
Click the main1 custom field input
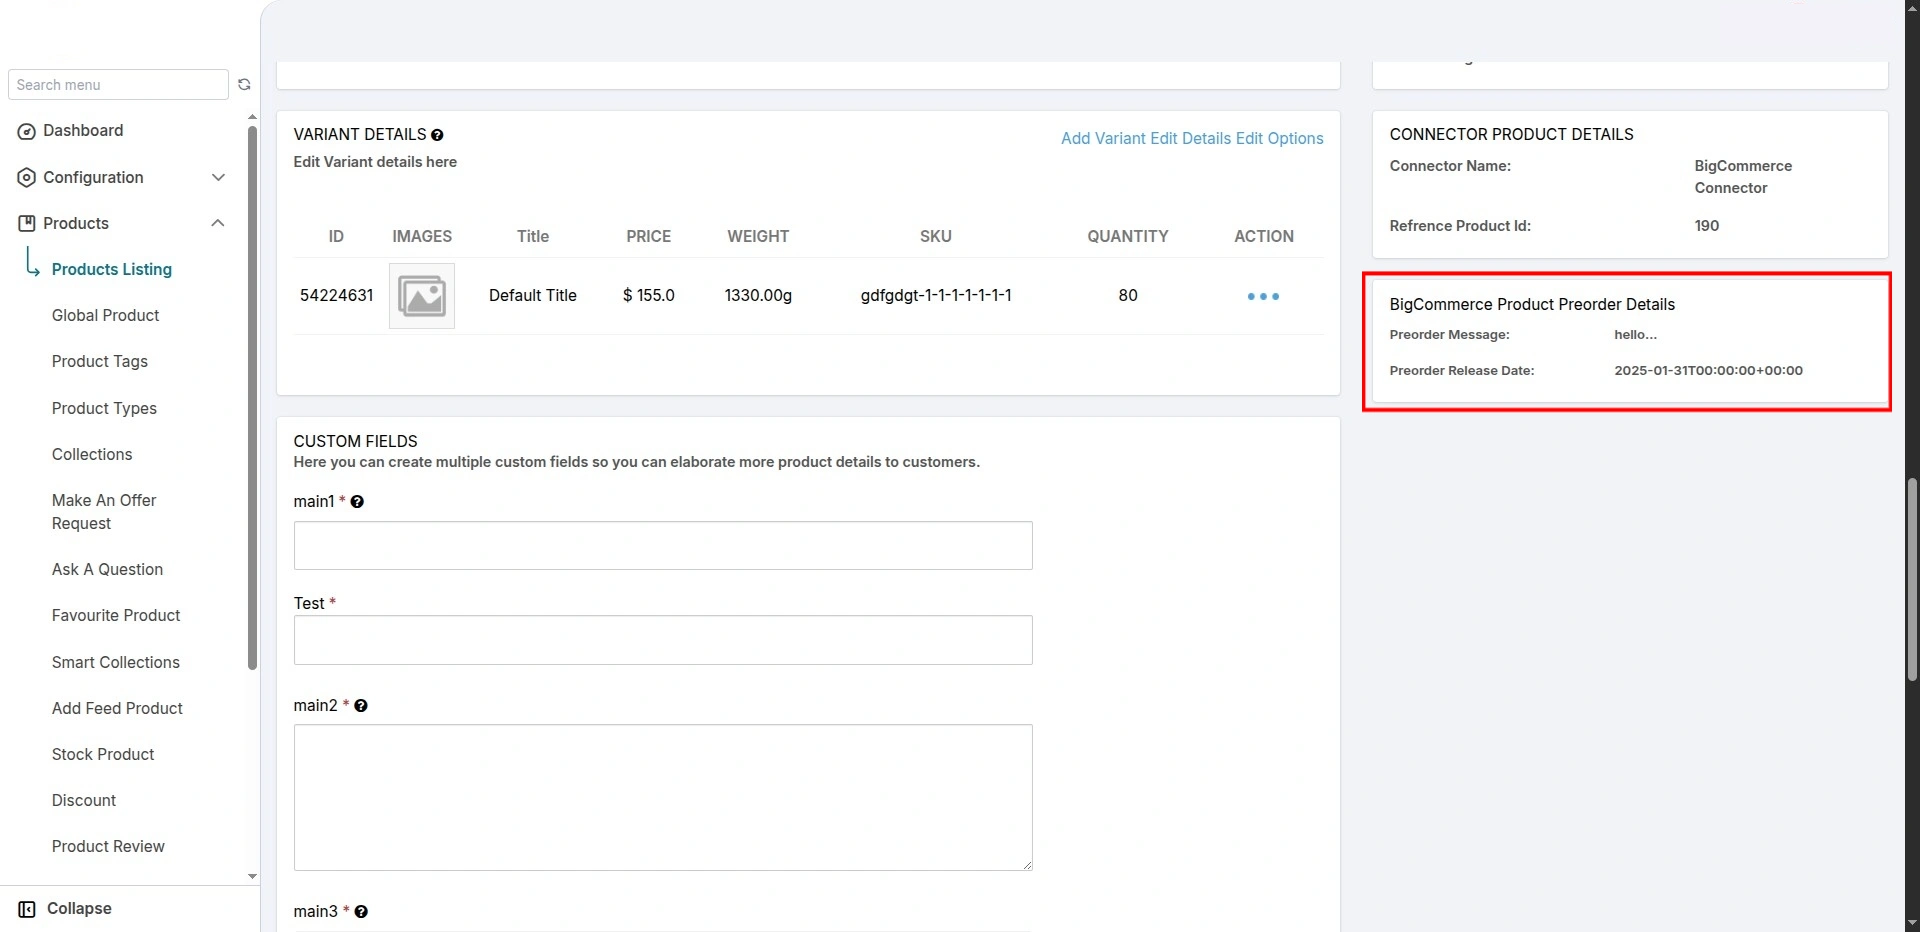(x=663, y=546)
